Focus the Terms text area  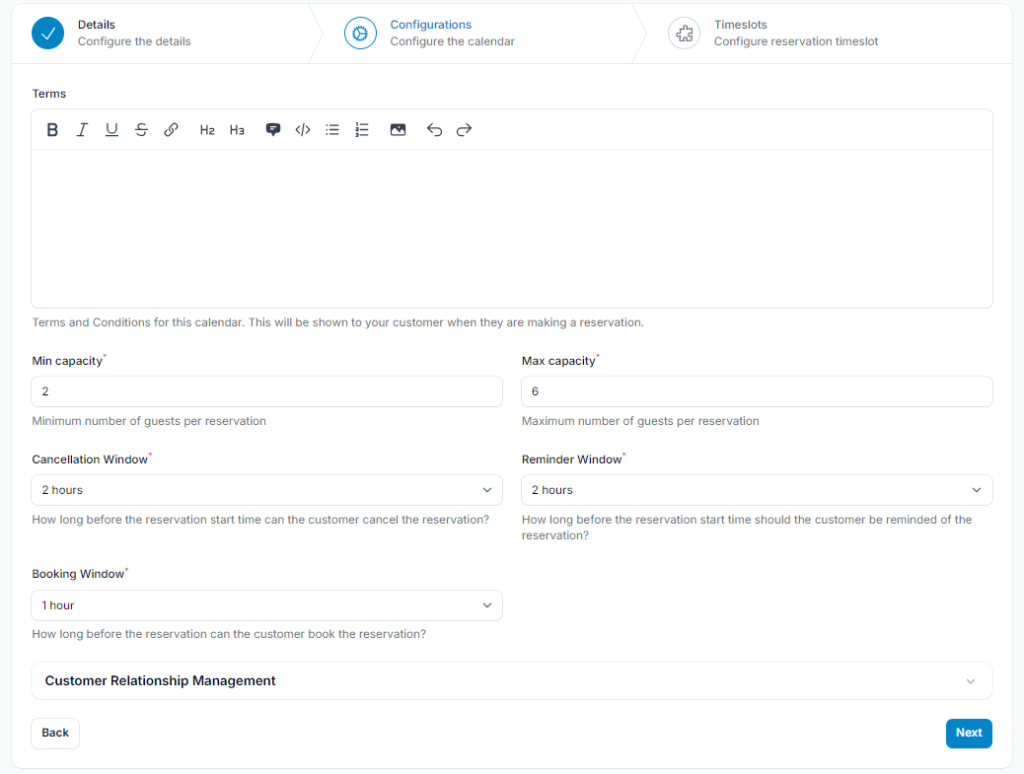click(512, 229)
